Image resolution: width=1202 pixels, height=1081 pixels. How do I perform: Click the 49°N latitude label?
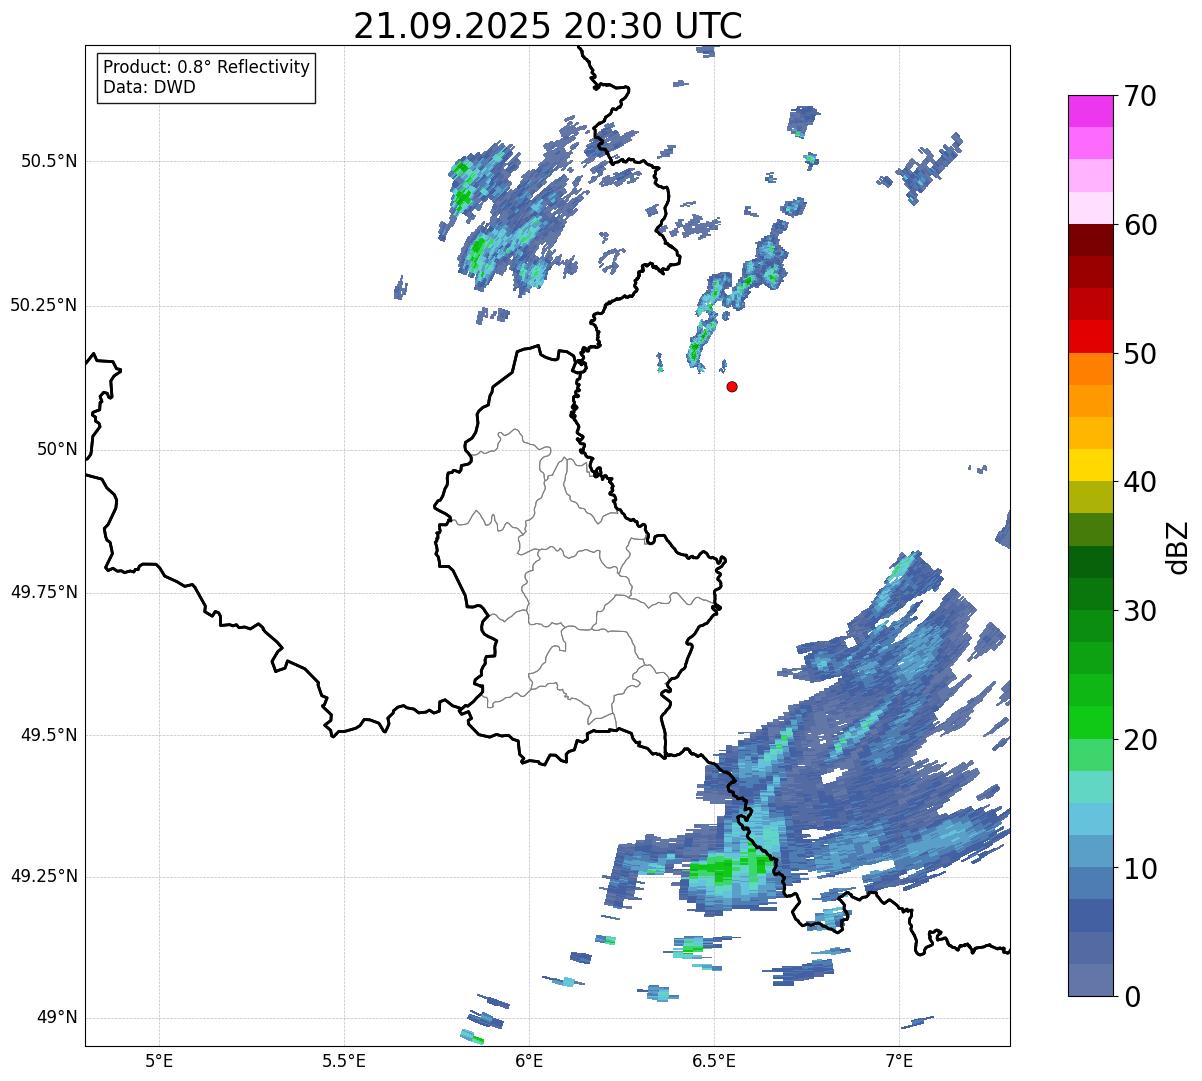57,1017
